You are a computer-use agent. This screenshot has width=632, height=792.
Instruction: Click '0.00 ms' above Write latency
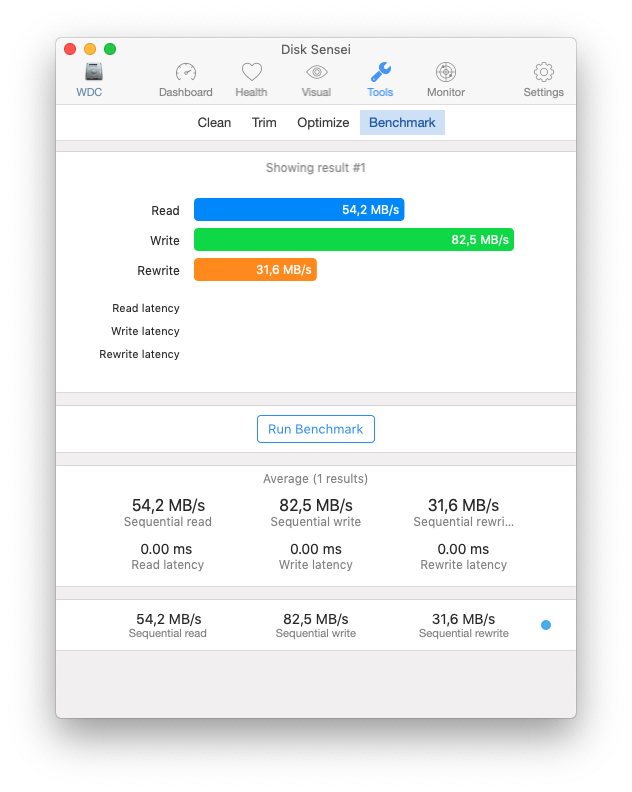(x=316, y=549)
